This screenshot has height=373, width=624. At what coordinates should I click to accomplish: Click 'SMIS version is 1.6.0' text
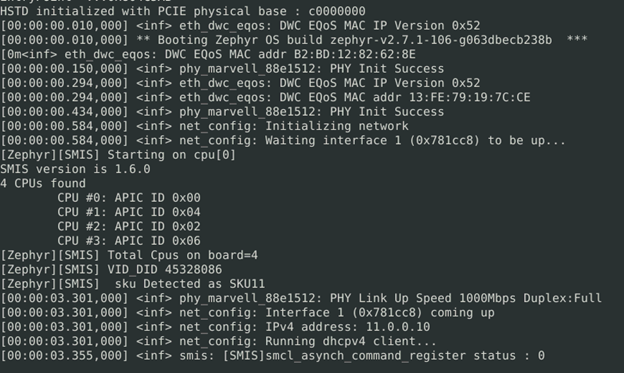[75, 169]
